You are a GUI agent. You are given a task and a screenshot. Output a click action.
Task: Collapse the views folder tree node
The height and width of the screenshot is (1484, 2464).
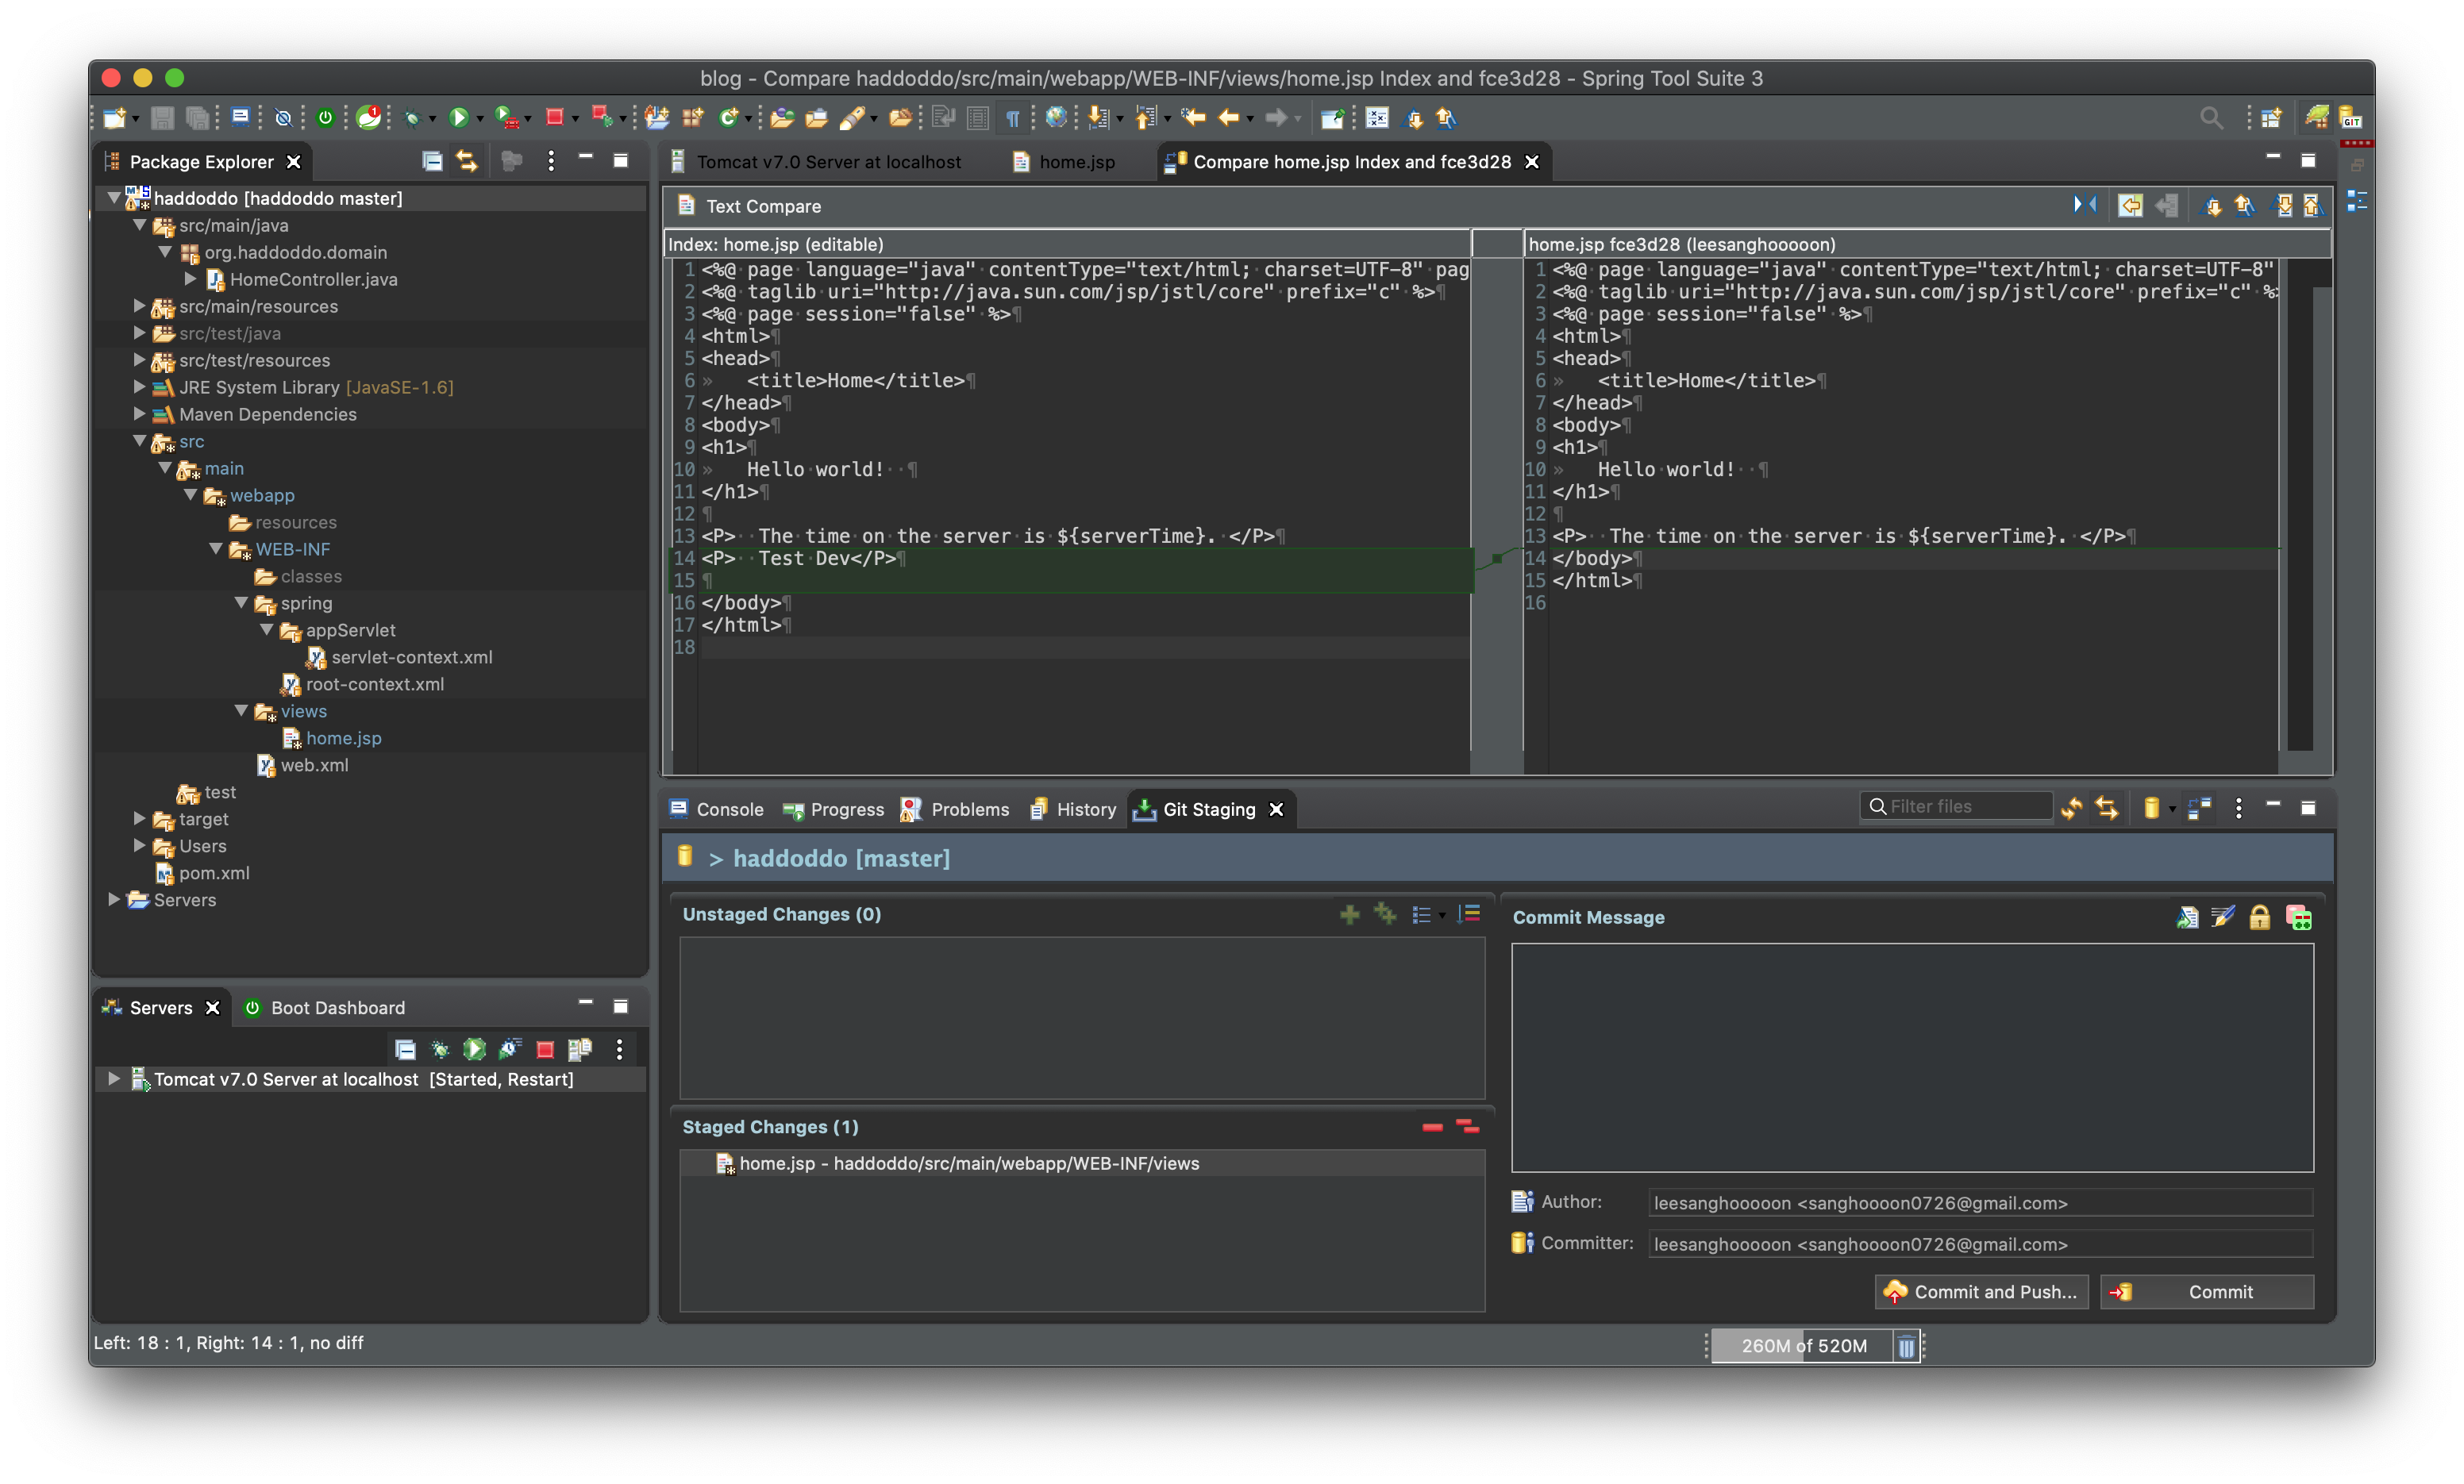pos(241,711)
